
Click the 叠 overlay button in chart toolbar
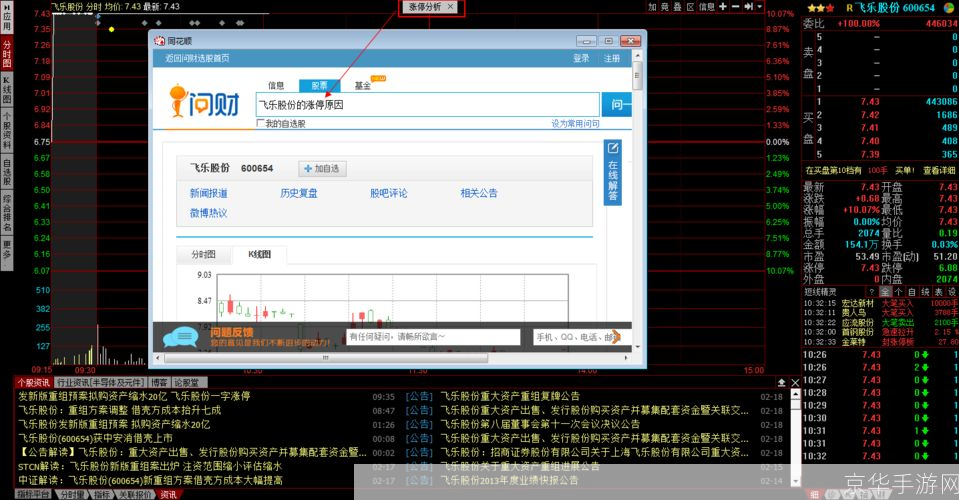[678, 6]
